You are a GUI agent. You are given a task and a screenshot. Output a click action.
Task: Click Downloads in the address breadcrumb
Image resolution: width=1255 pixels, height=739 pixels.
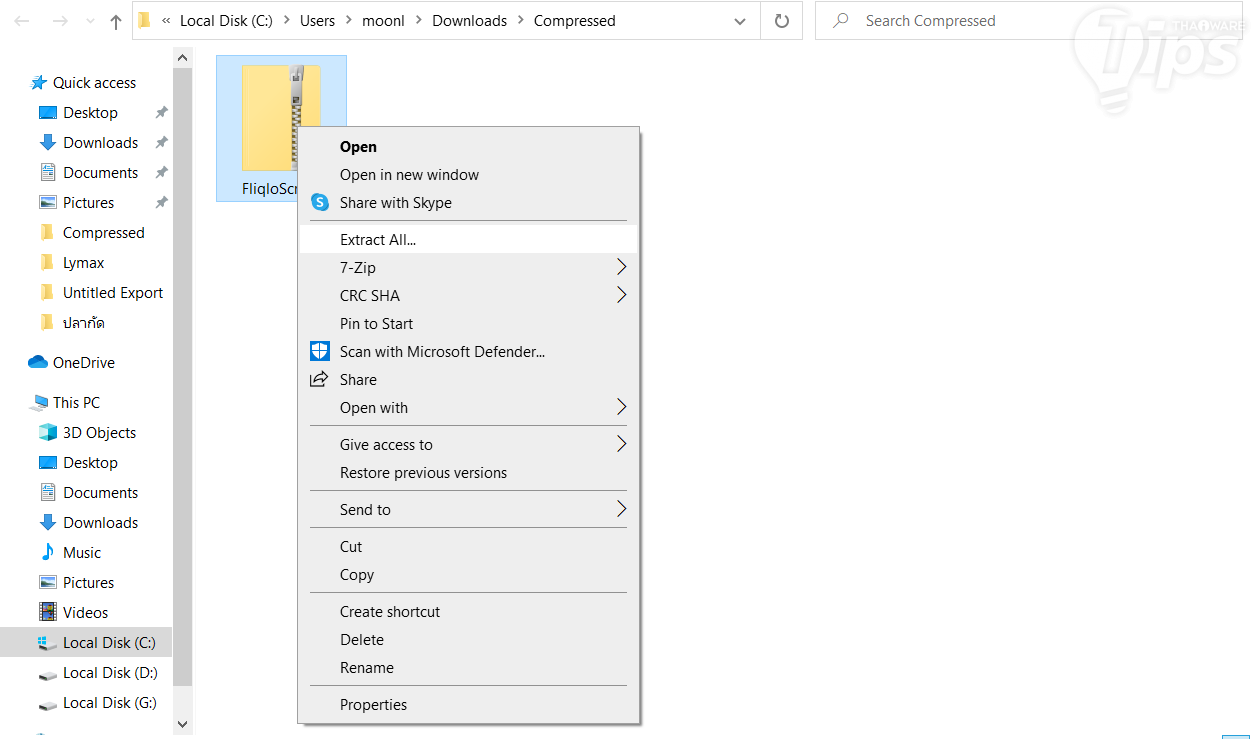tap(469, 21)
